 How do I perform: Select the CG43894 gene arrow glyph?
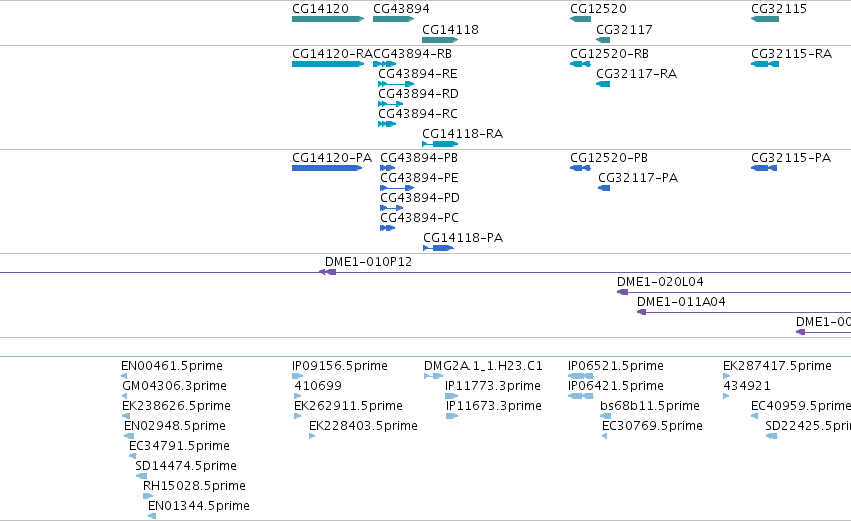393,19
